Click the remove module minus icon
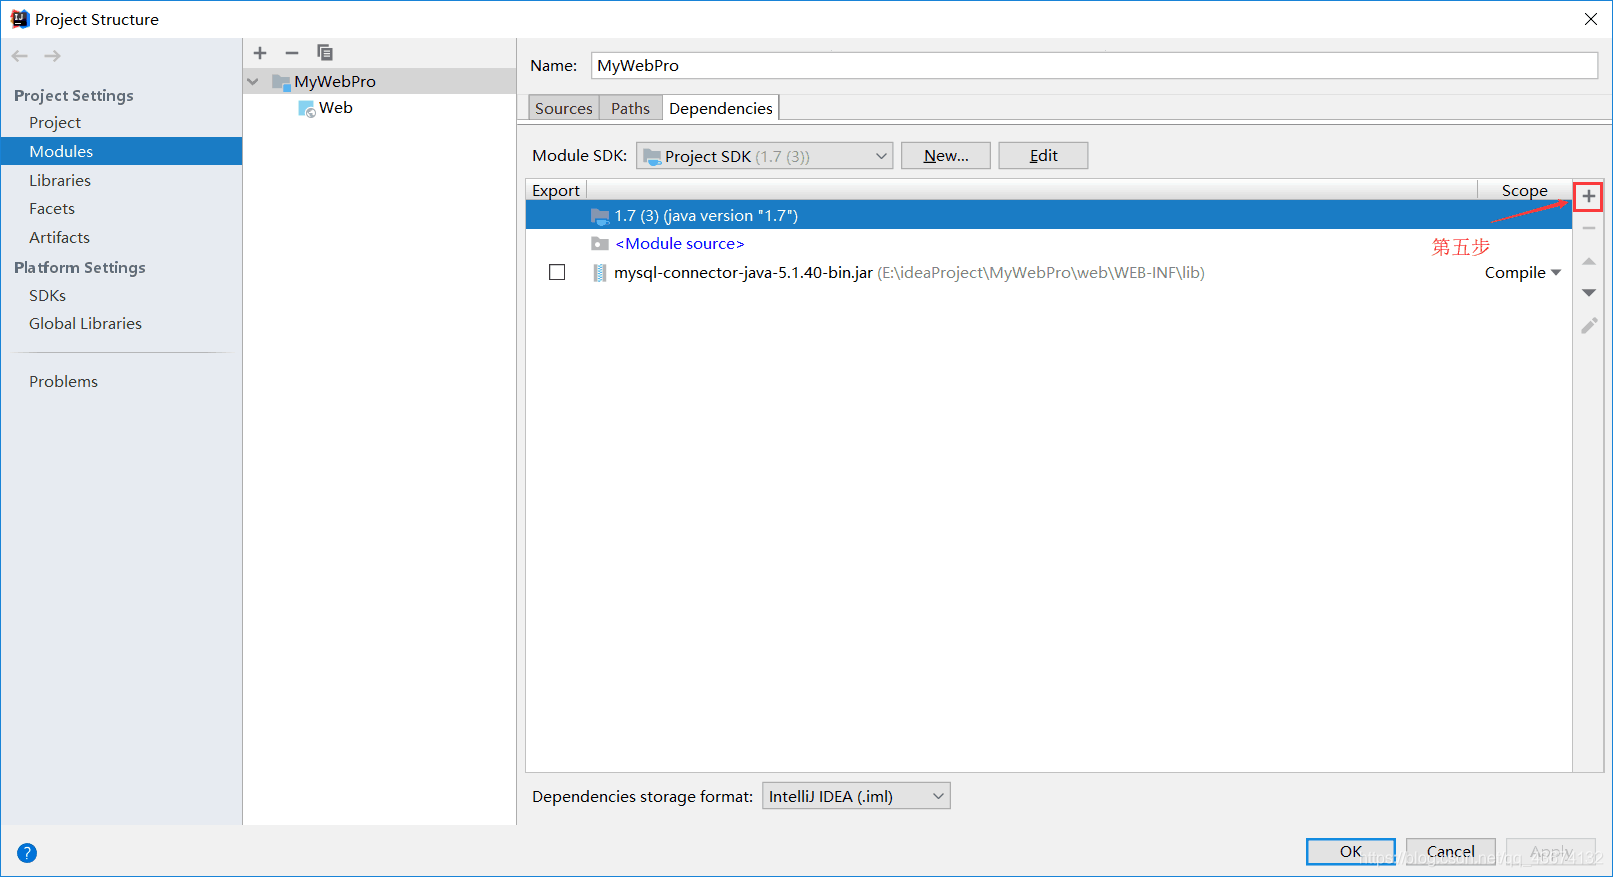1613x877 pixels. click(x=292, y=53)
